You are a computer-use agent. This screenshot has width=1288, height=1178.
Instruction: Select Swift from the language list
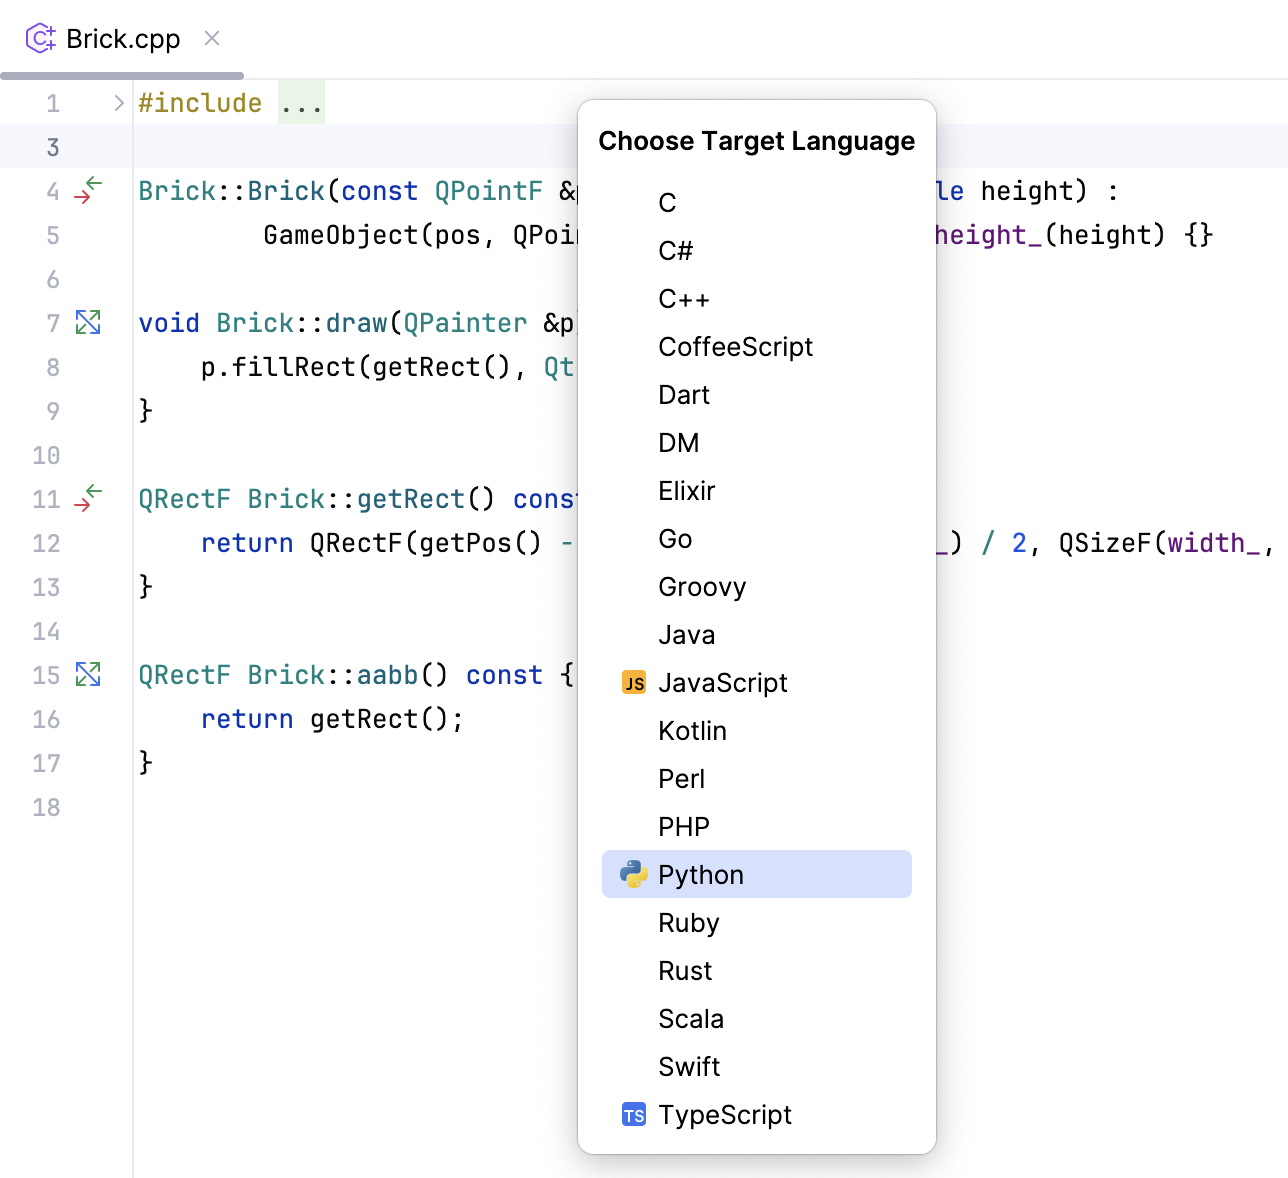click(689, 1066)
